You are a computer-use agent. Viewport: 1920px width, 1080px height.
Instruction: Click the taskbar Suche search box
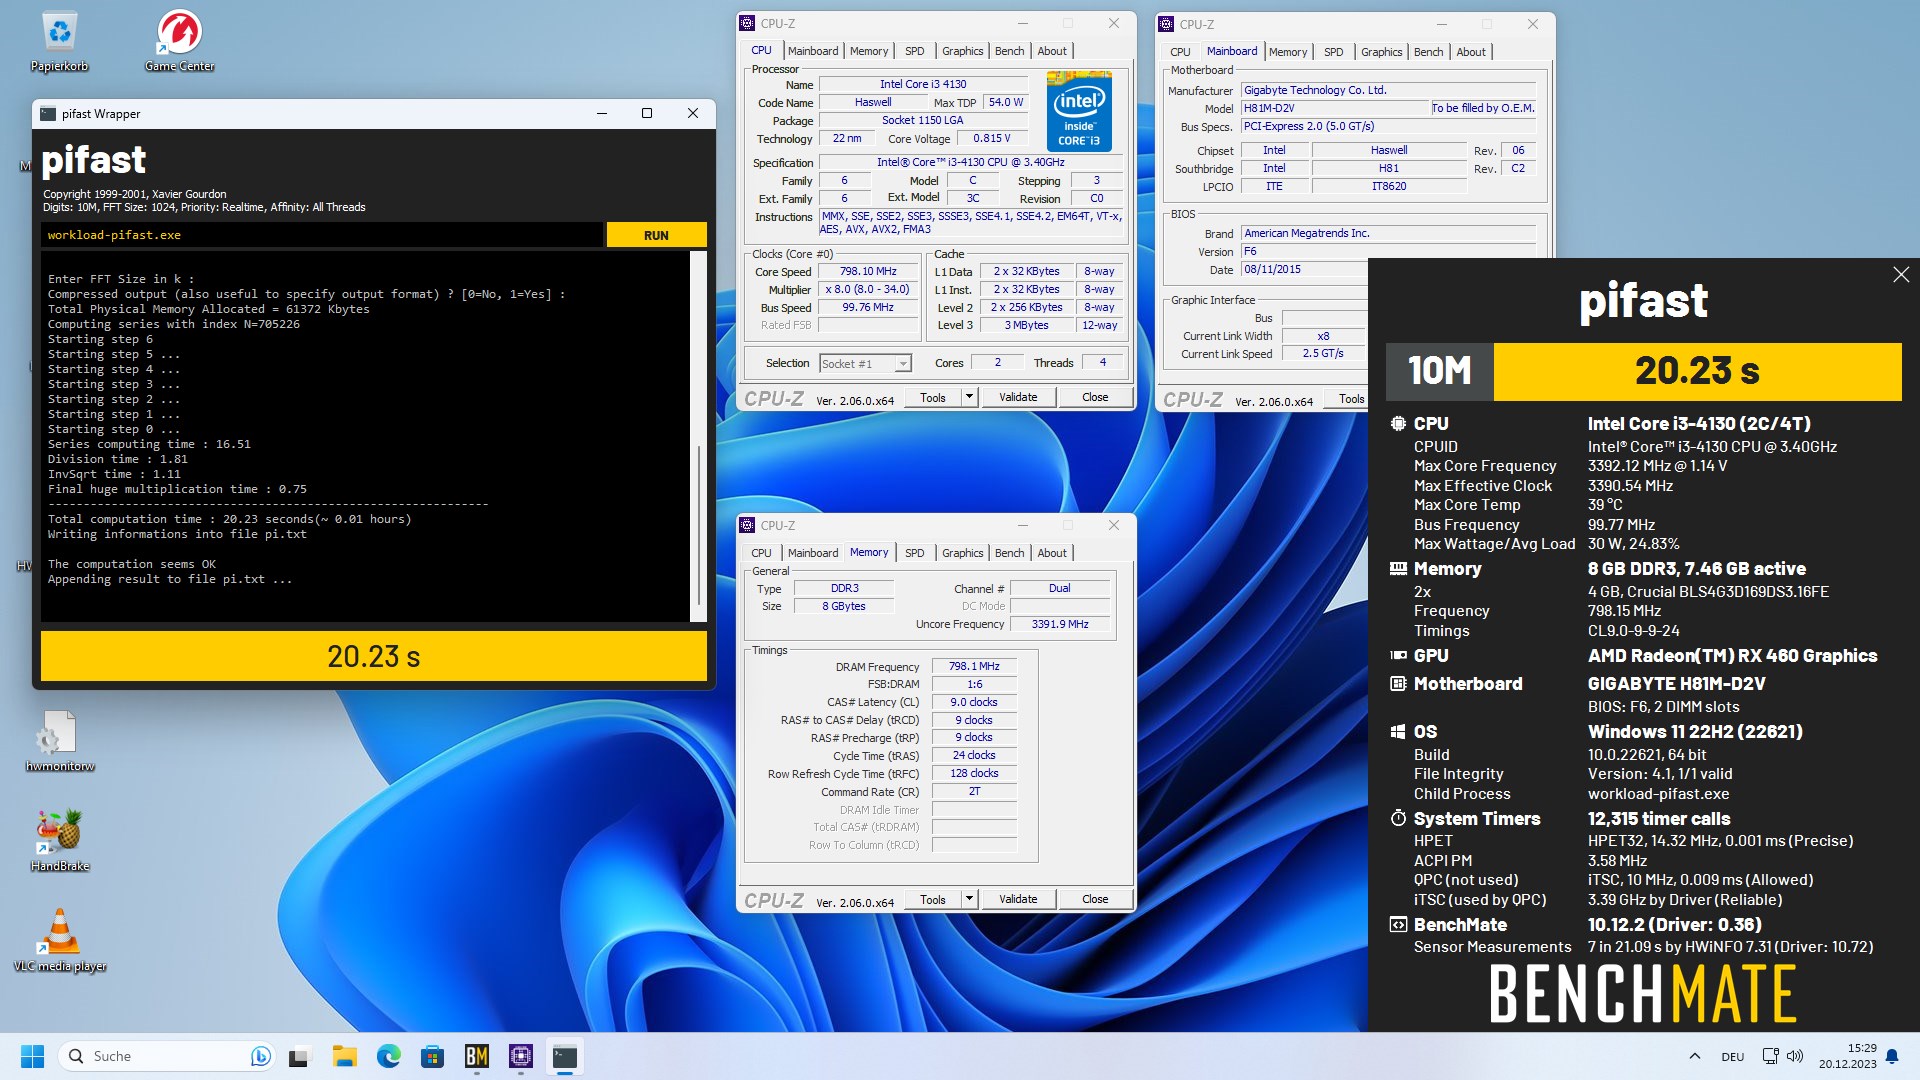pyautogui.click(x=168, y=1056)
